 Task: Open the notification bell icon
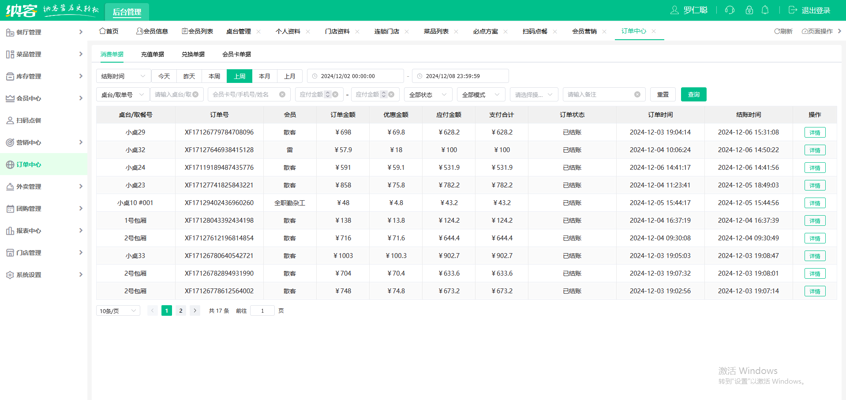pos(765,10)
